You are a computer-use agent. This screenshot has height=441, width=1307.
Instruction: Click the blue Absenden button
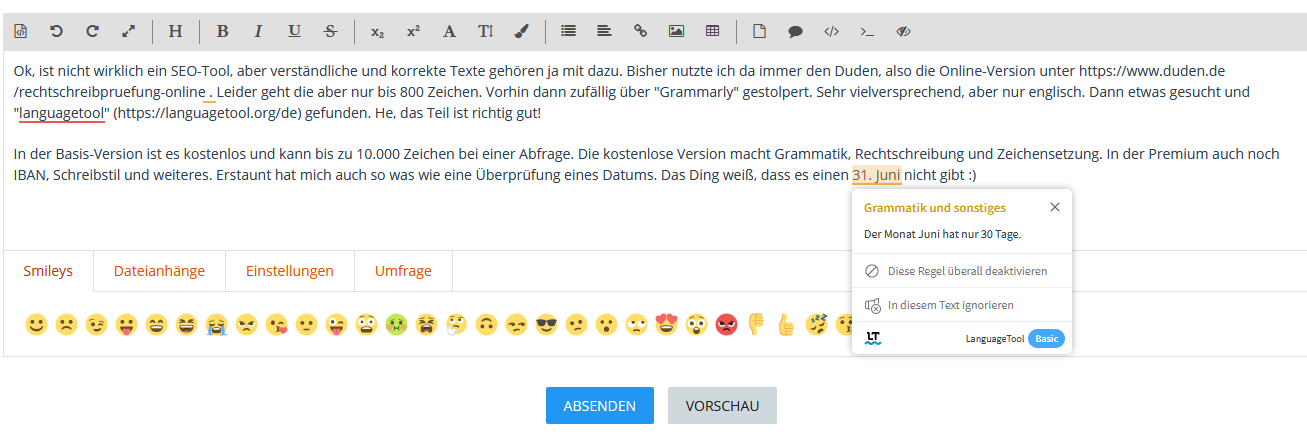[x=599, y=406]
